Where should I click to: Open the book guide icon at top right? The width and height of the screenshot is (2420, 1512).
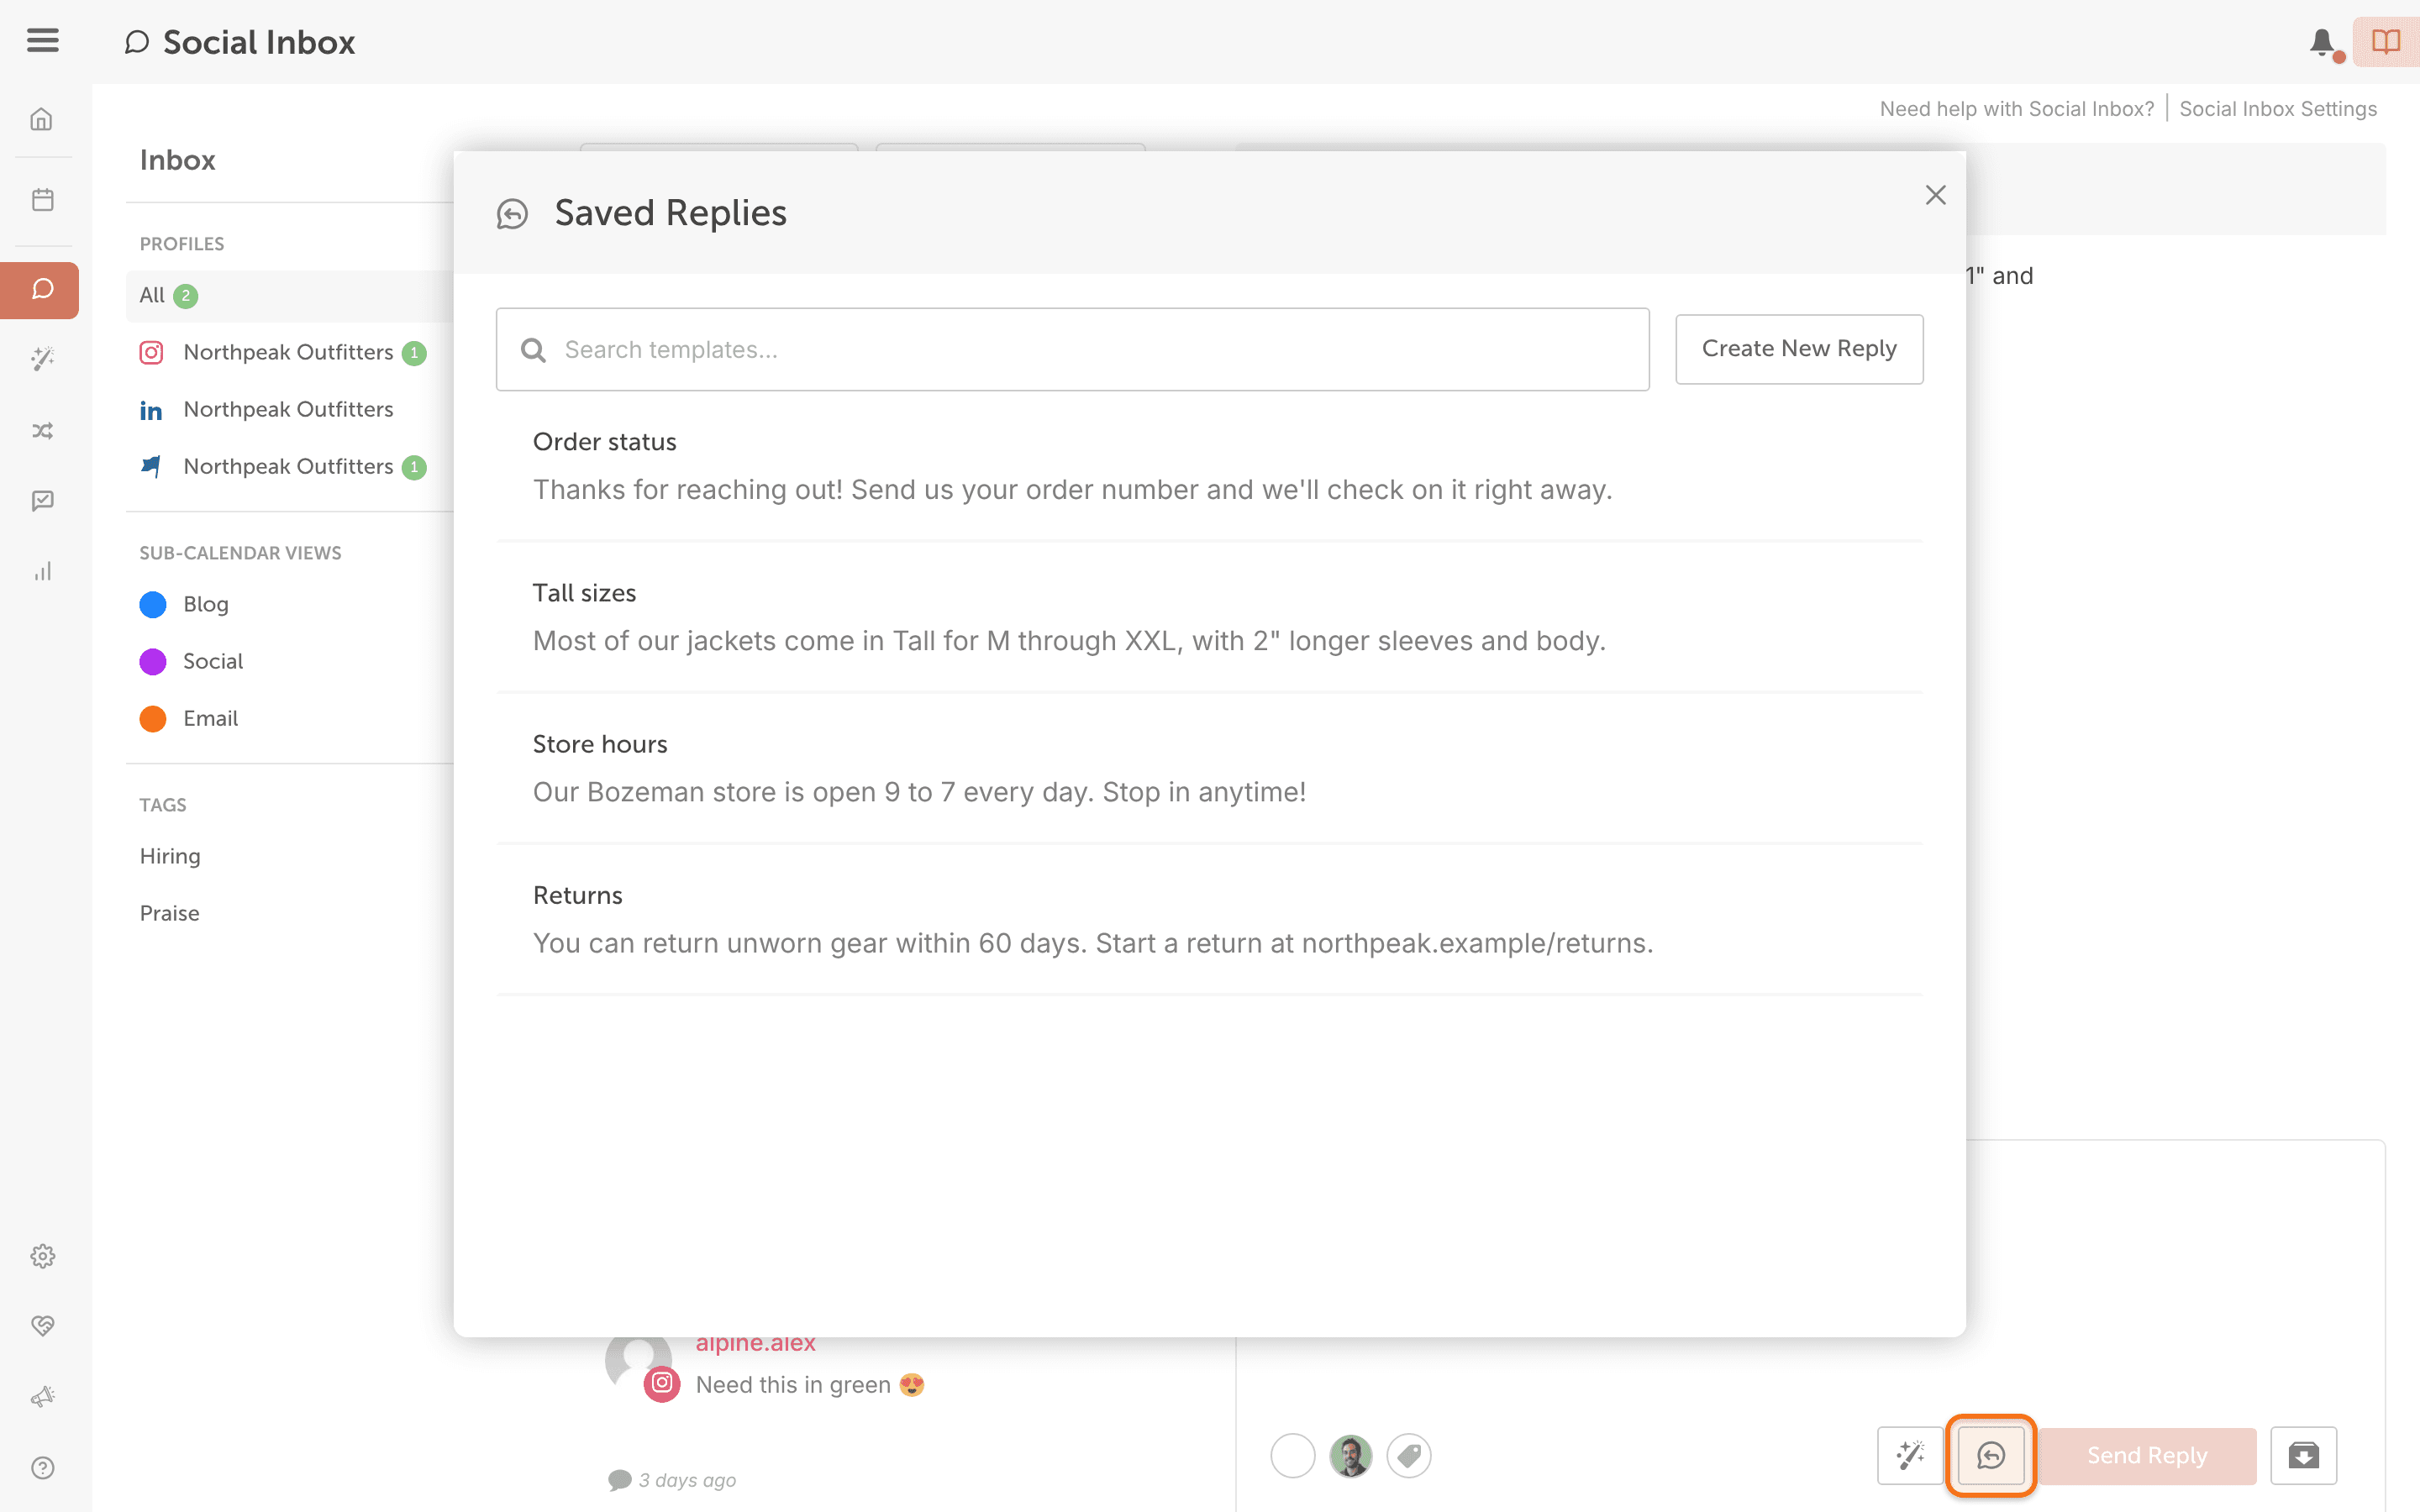(x=2386, y=42)
